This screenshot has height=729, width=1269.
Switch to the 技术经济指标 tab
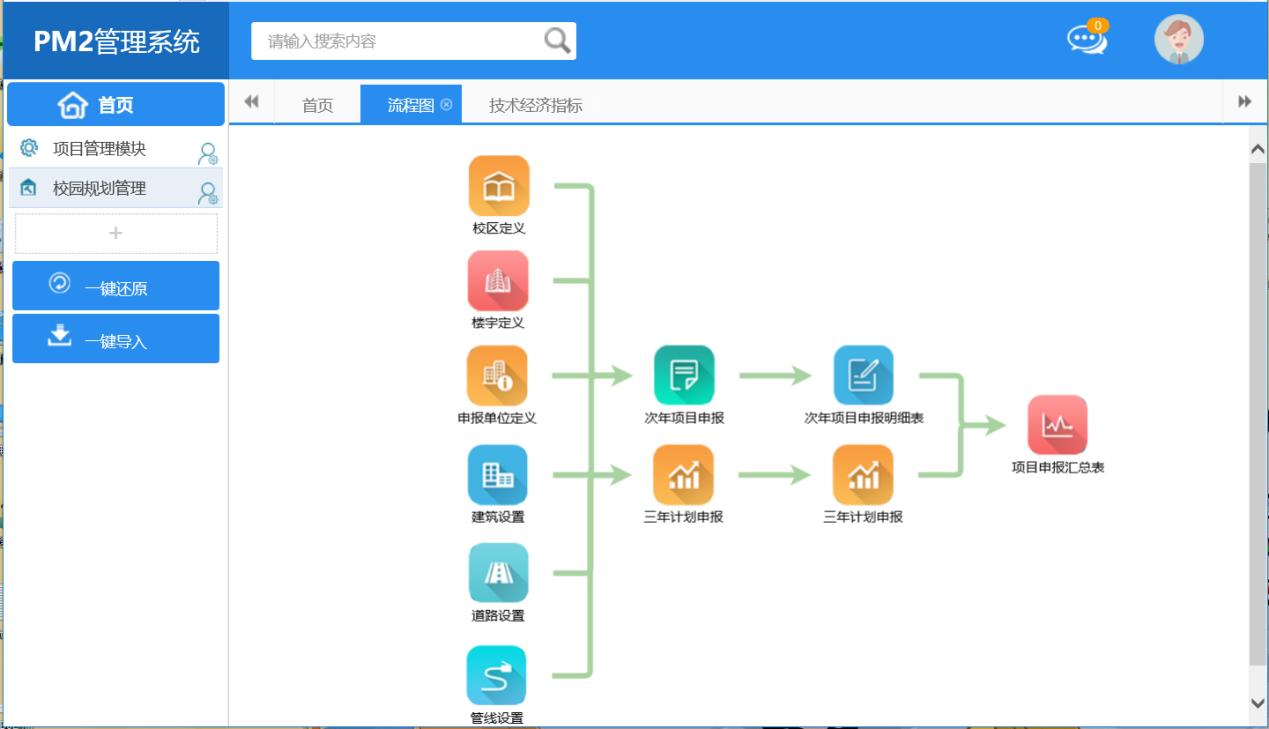[x=535, y=105]
